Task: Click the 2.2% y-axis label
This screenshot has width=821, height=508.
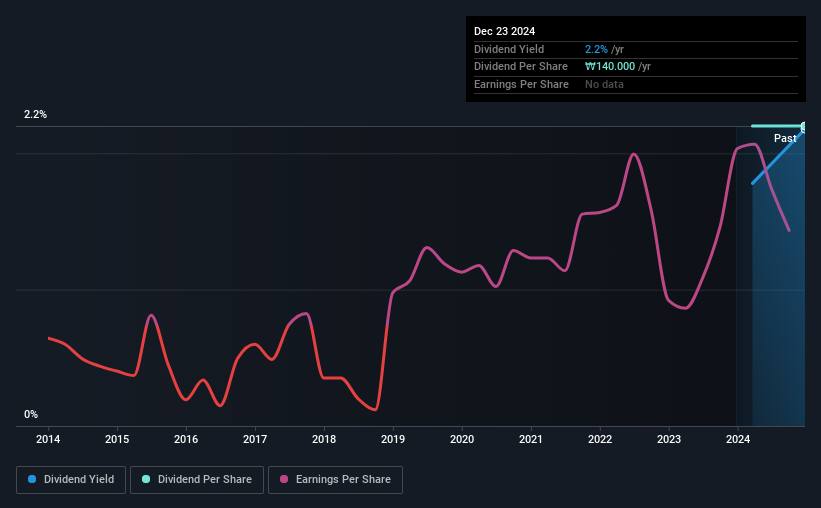Action: tap(35, 114)
